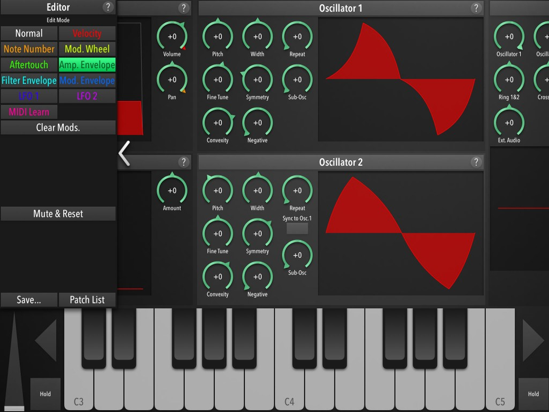Play the C4 key on the keyboard

pos(290,389)
